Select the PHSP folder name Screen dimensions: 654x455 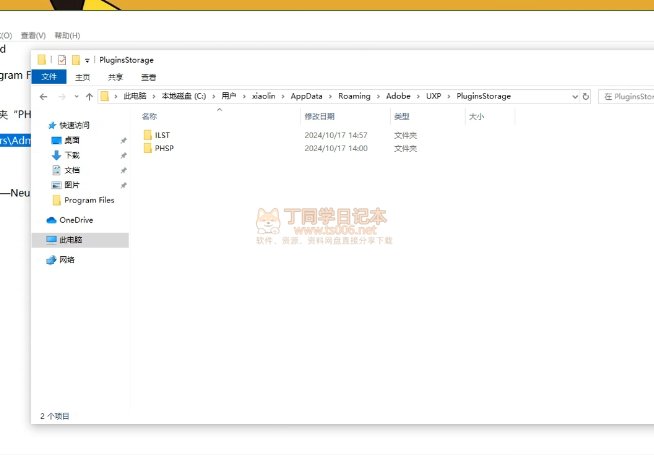(x=164, y=148)
